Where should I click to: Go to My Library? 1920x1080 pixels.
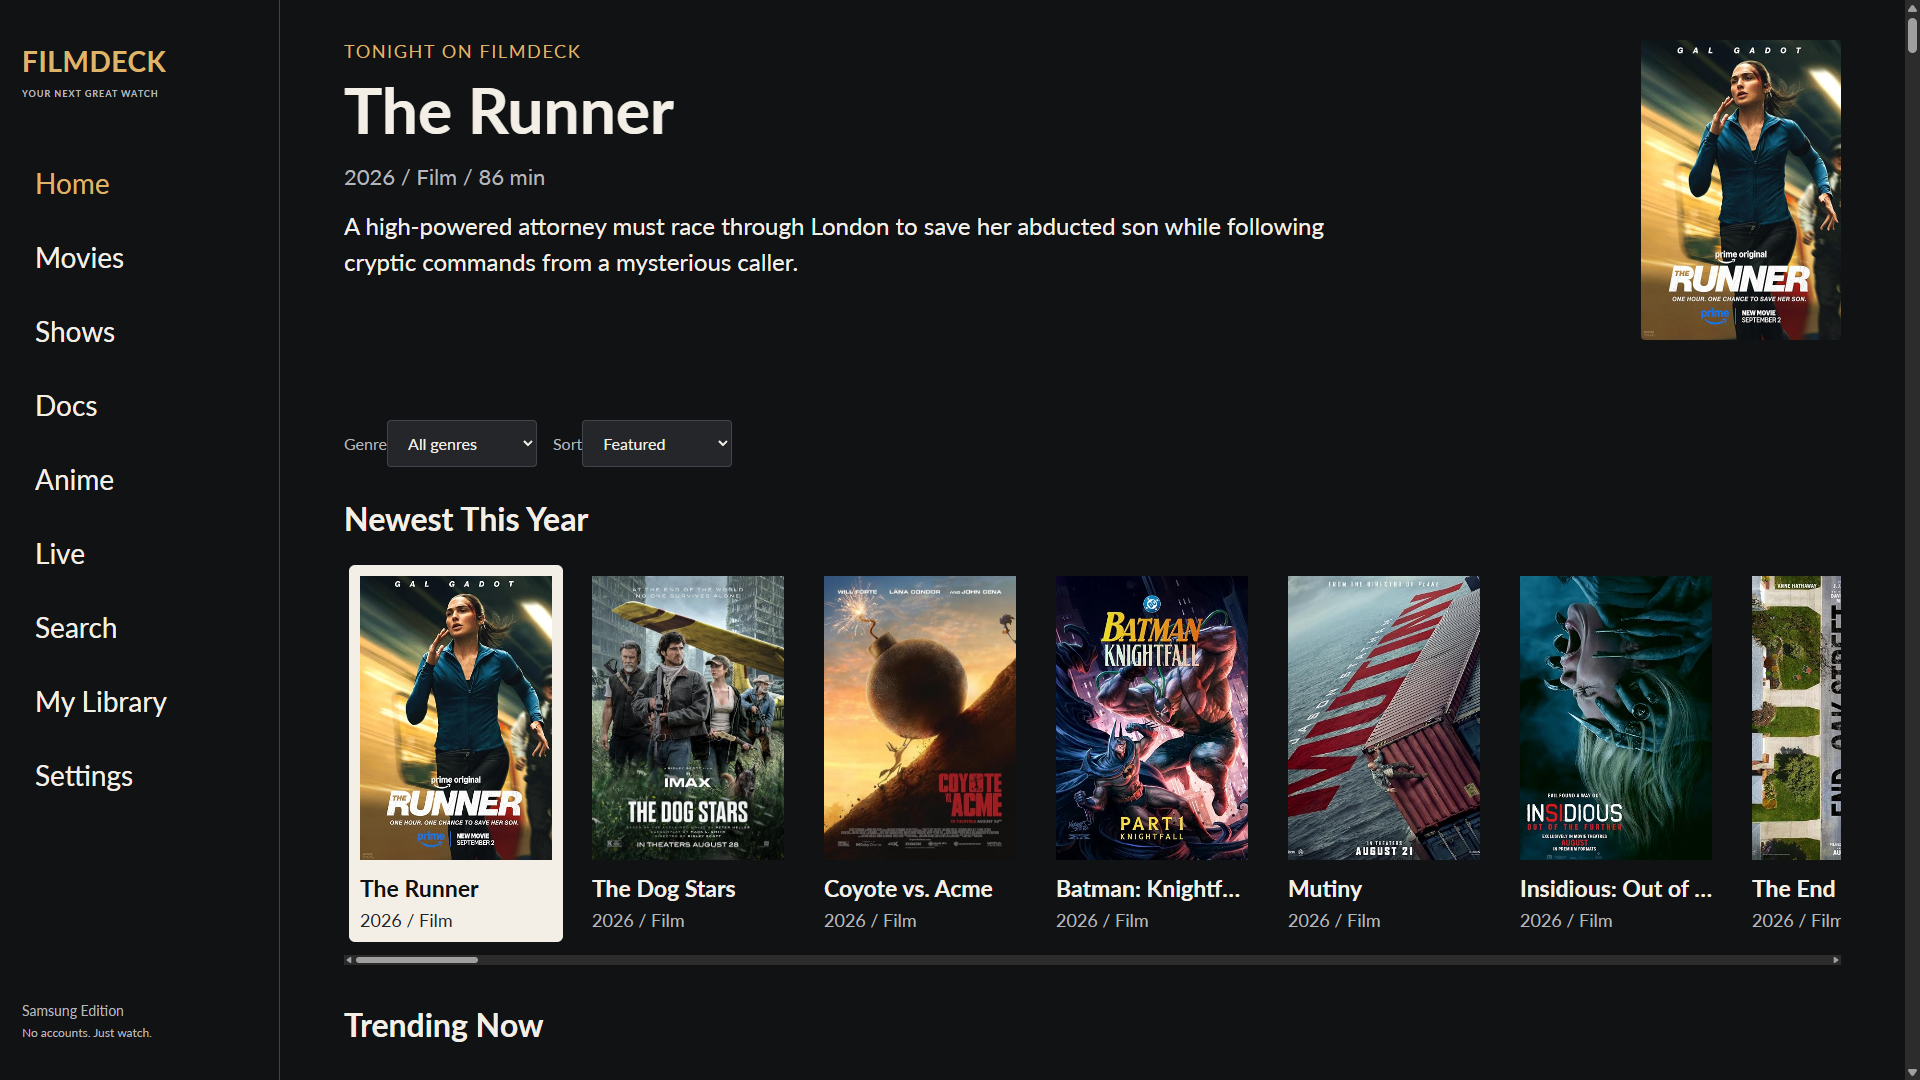pos(101,702)
